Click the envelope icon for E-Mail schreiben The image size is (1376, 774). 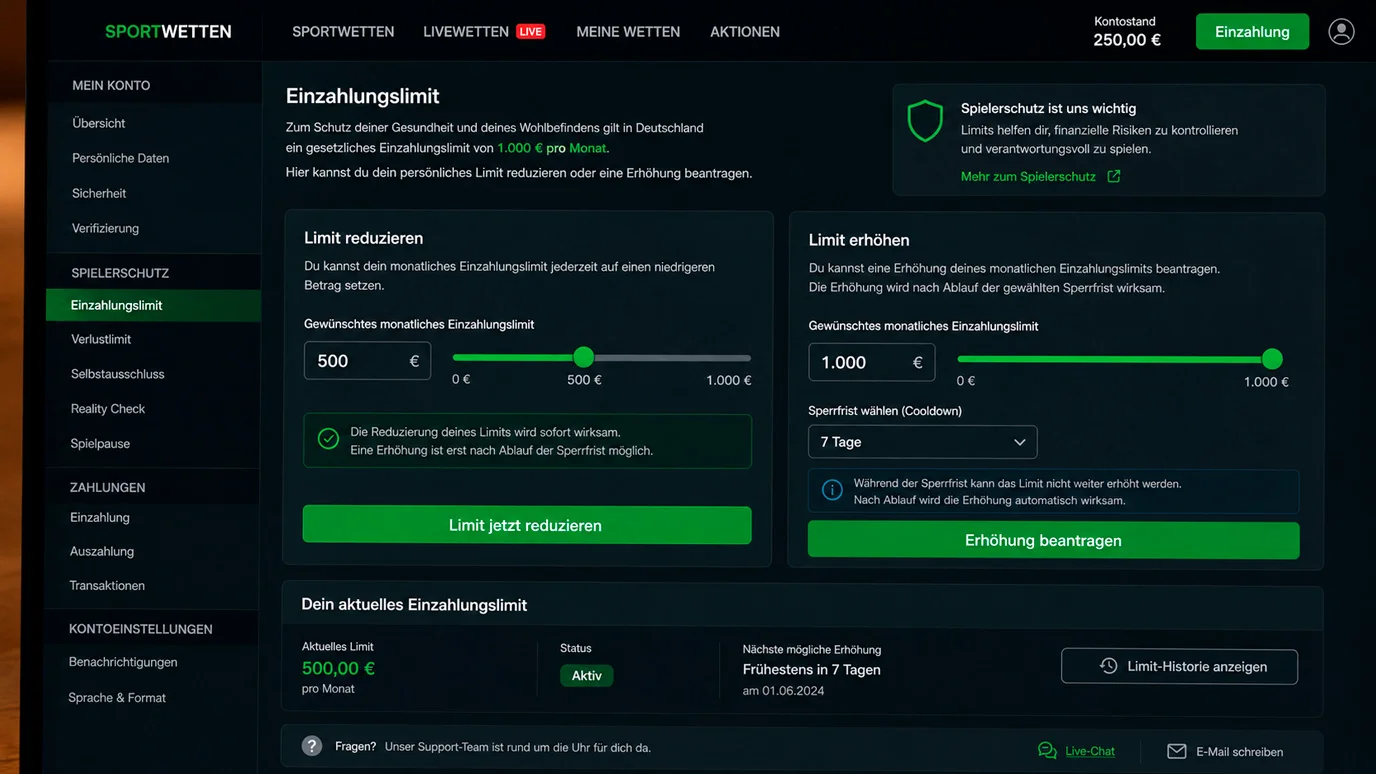coord(1177,751)
